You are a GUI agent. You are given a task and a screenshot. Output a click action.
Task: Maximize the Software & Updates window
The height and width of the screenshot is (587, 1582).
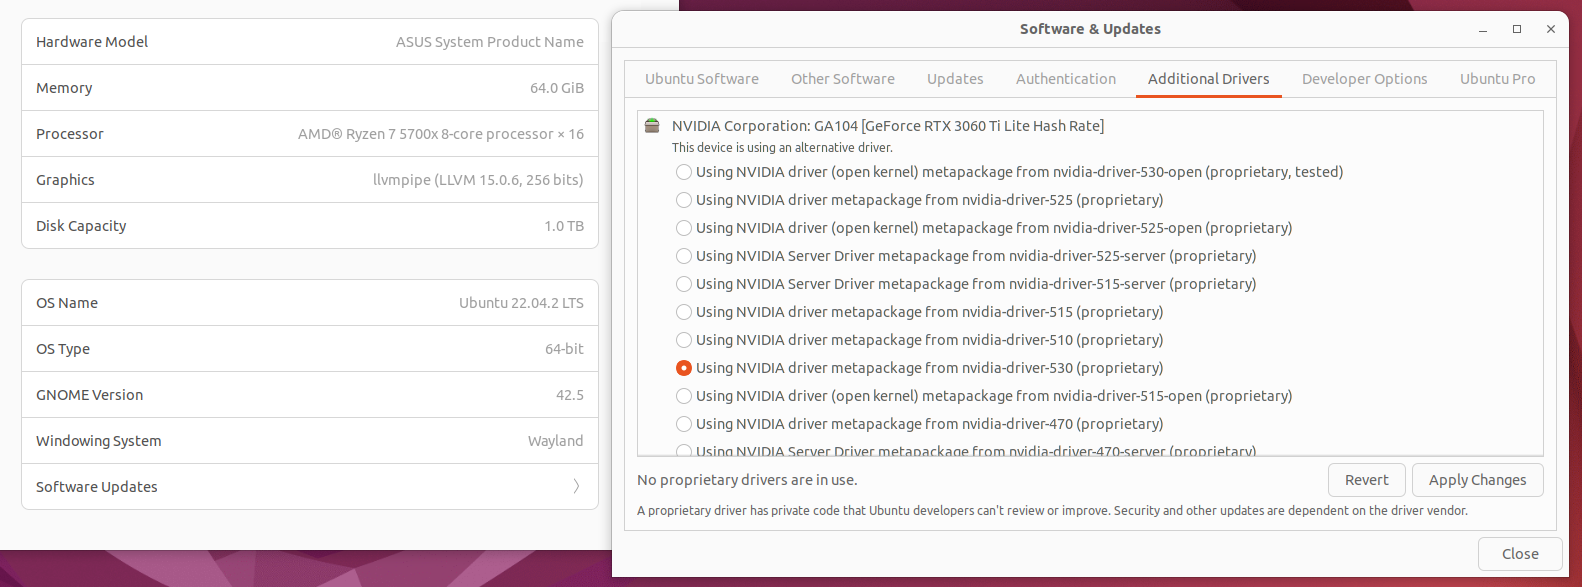pos(1517,30)
